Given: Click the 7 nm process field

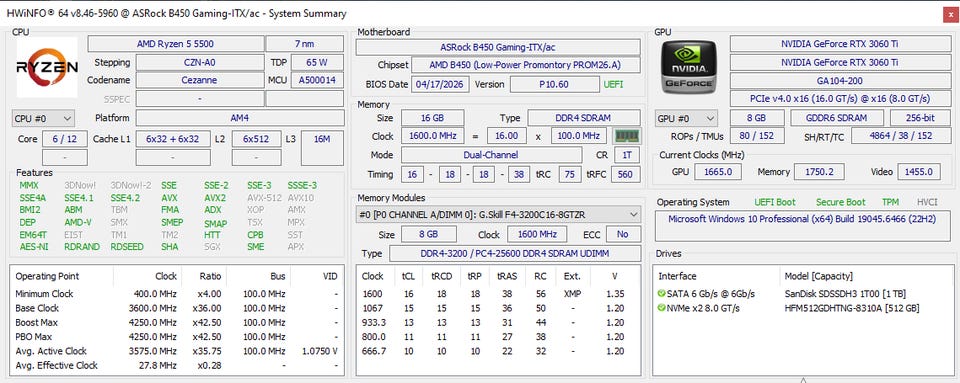Looking at the screenshot, I should (x=304, y=44).
